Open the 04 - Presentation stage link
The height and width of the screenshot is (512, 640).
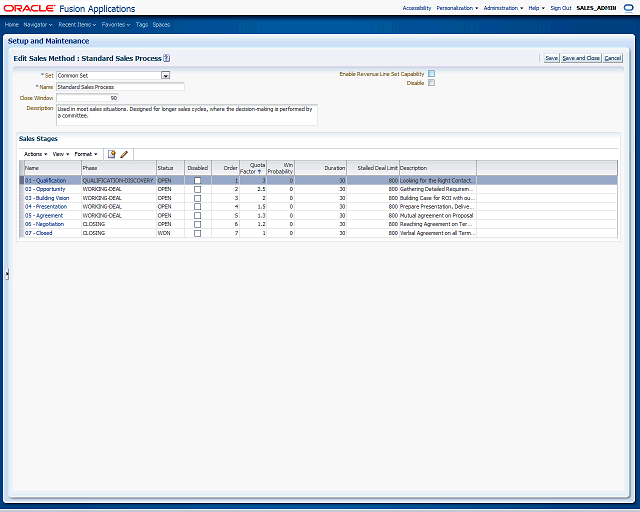pos(46,207)
